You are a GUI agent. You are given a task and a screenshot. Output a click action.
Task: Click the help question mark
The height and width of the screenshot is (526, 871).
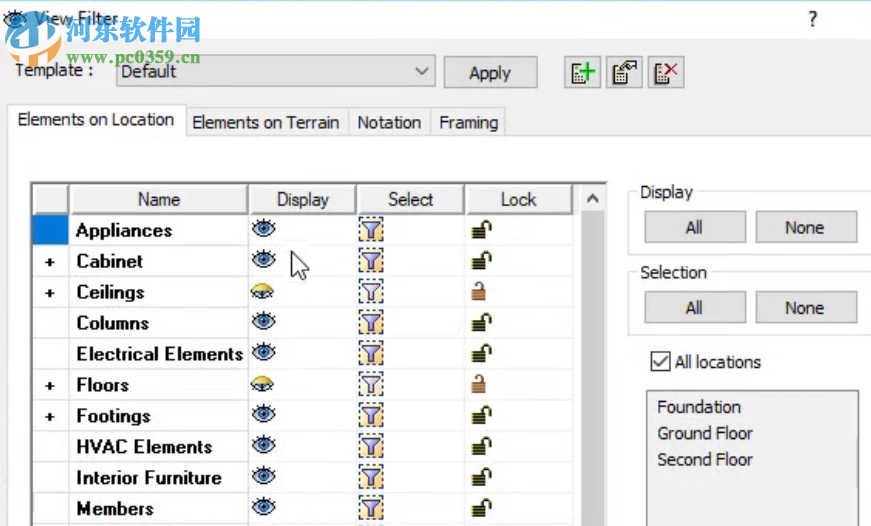(813, 19)
